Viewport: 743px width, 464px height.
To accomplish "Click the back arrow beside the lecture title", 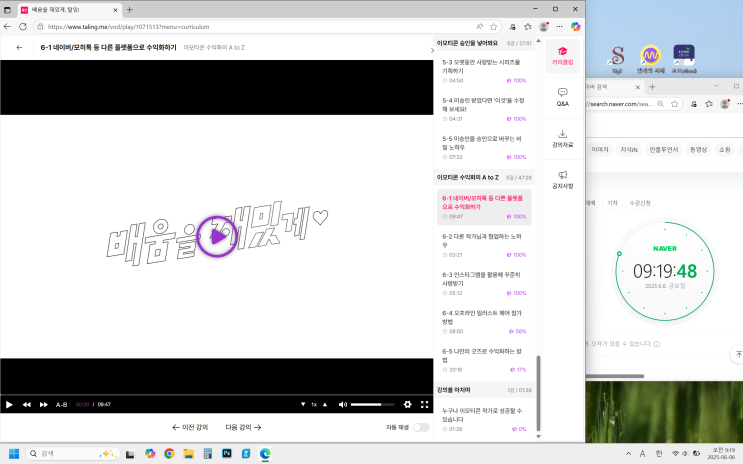I will [x=19, y=47].
